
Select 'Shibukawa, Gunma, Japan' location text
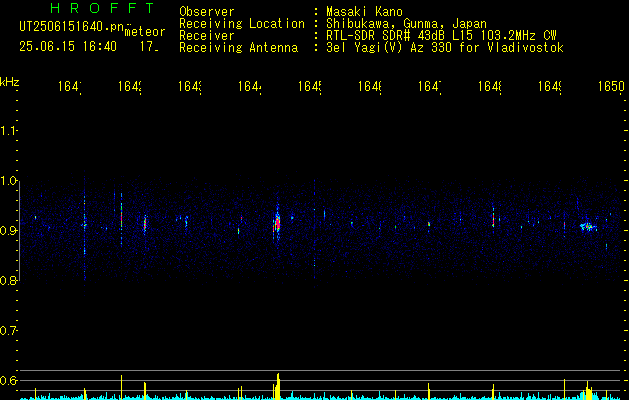pos(406,23)
